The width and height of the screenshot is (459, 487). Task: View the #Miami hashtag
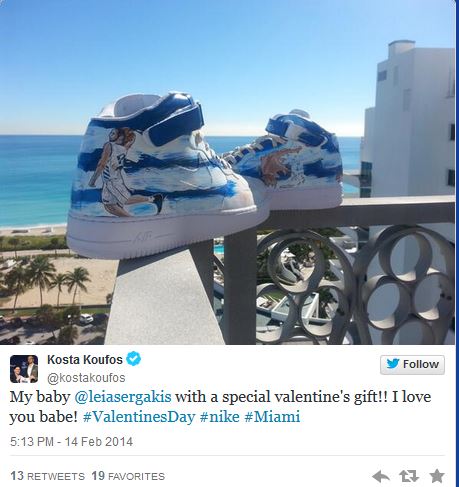[272, 417]
